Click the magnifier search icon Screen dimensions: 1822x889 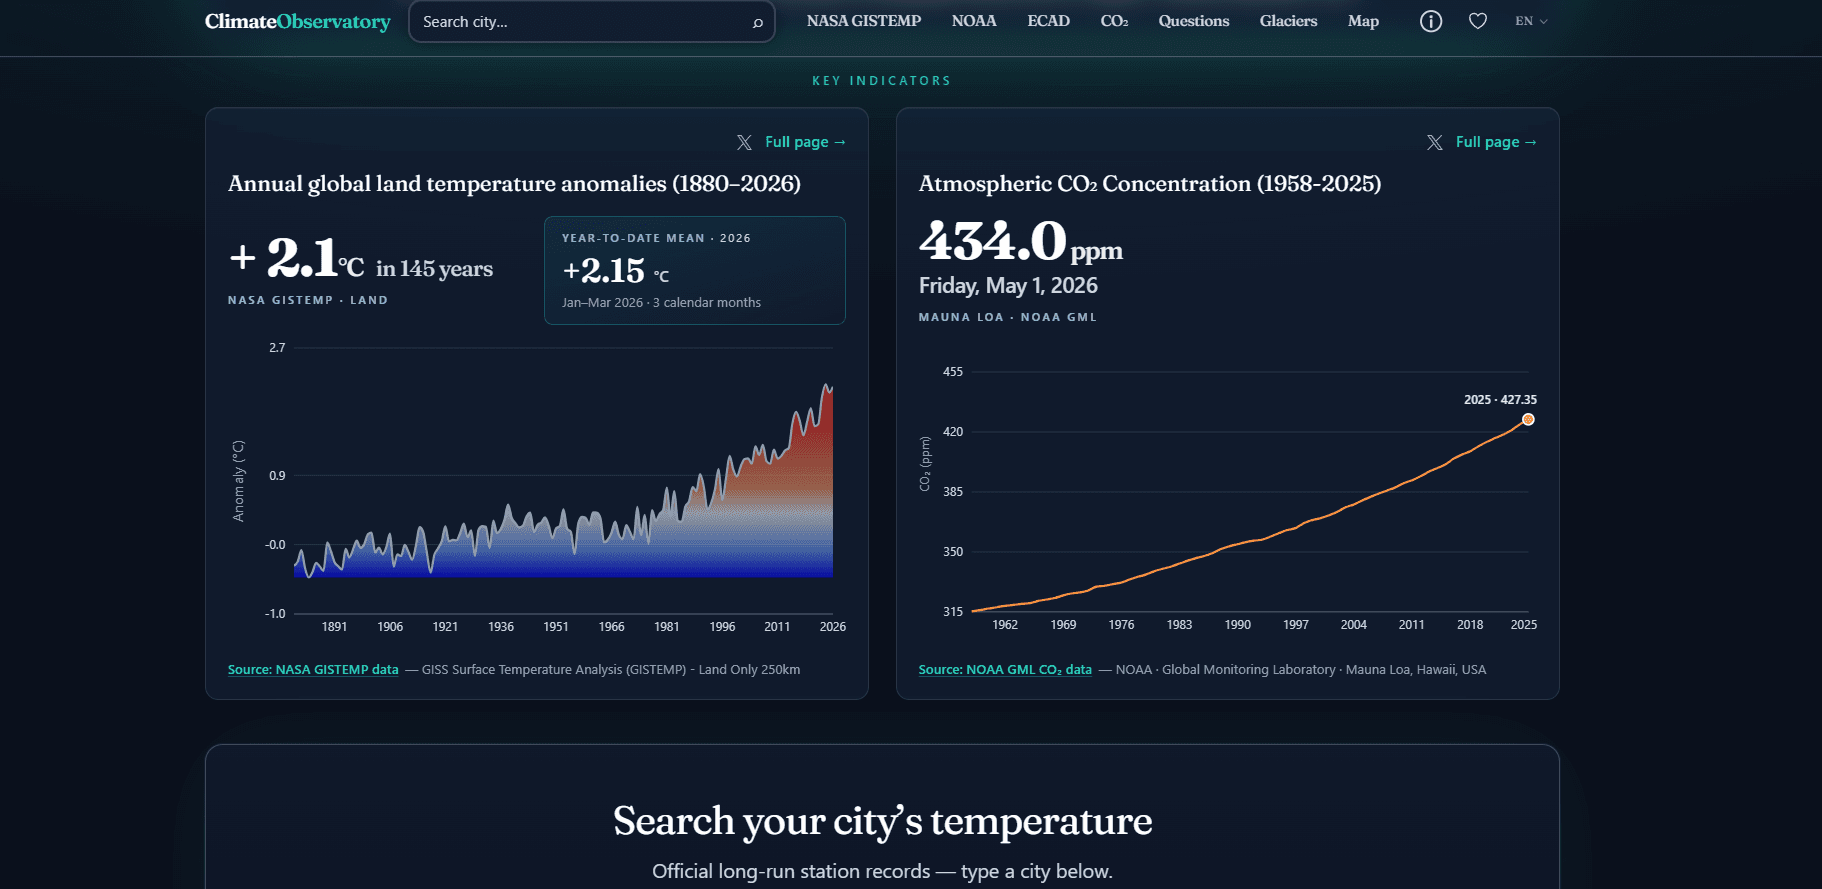(758, 22)
